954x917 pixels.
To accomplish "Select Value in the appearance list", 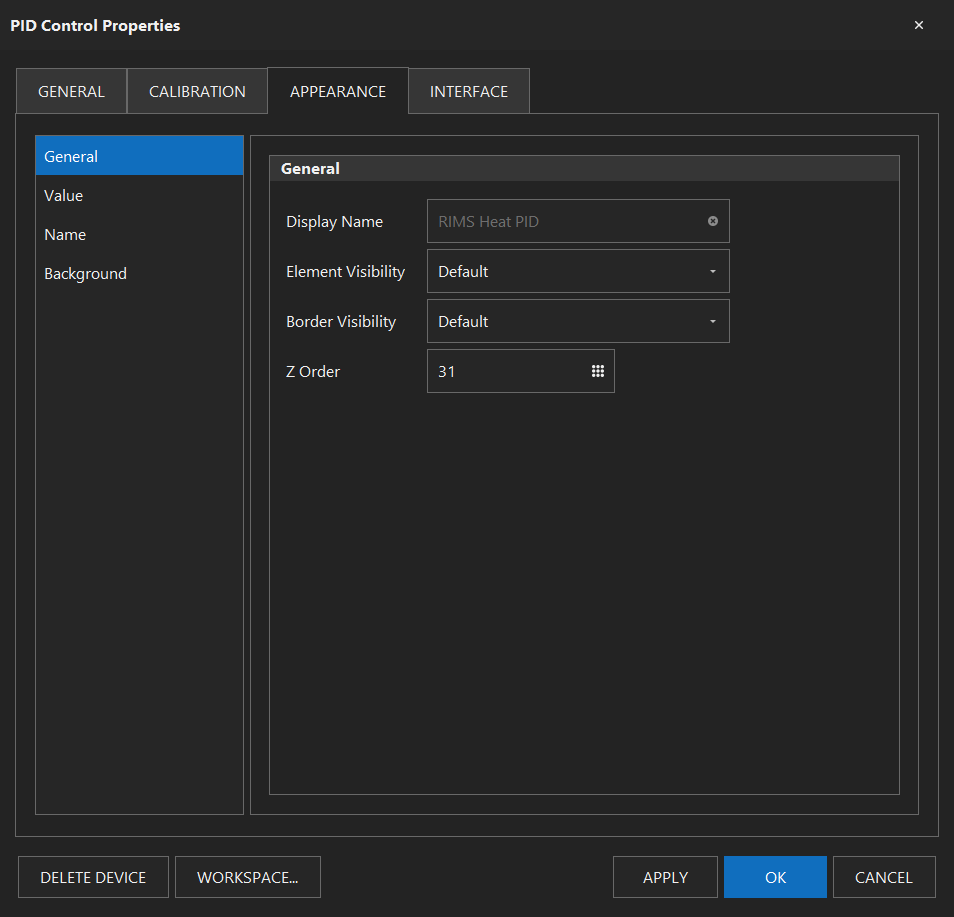I will pos(139,195).
